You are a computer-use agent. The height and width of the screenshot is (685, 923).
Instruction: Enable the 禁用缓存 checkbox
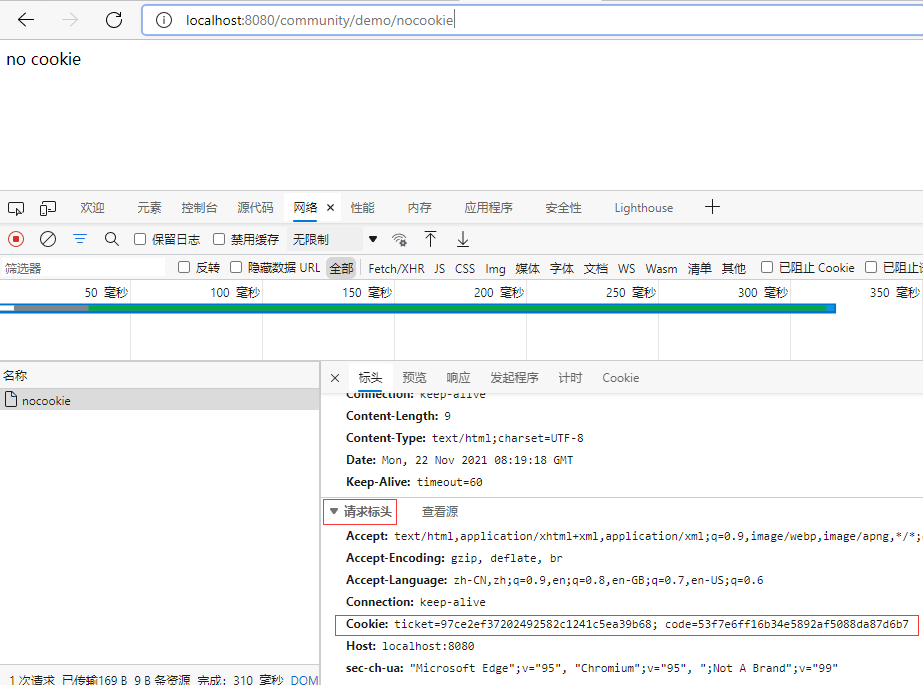click(220, 239)
